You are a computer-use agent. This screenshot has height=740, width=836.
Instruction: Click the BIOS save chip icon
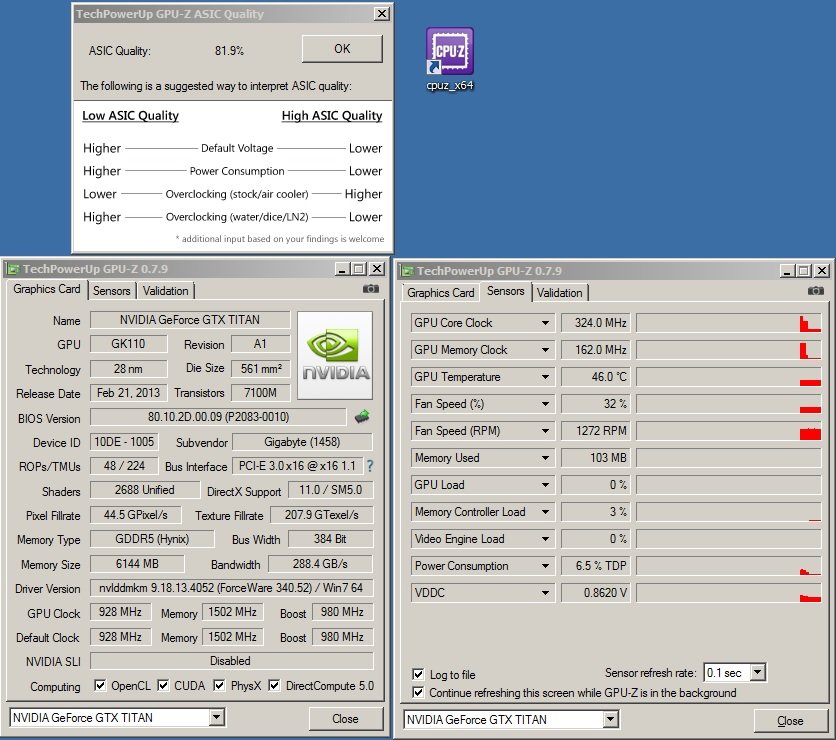coord(362,416)
